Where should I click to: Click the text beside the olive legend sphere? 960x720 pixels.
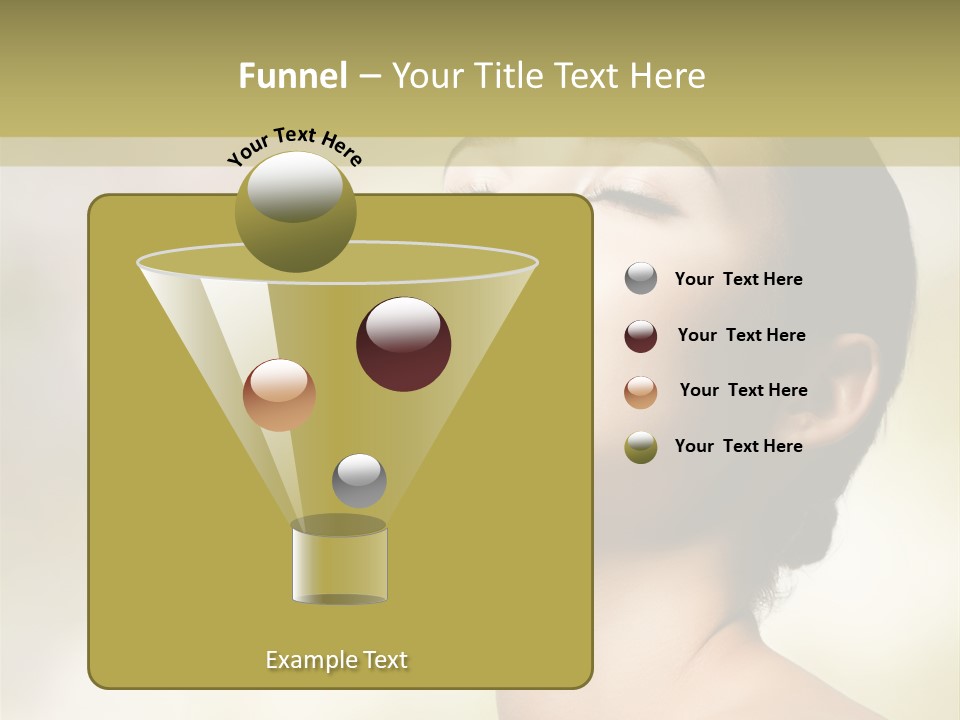pyautogui.click(x=738, y=446)
